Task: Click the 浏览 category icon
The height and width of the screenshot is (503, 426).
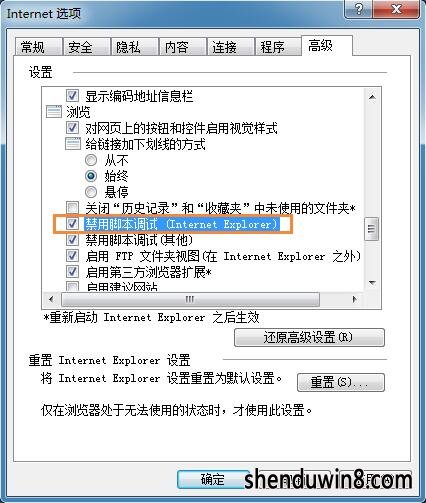Action: [54, 112]
